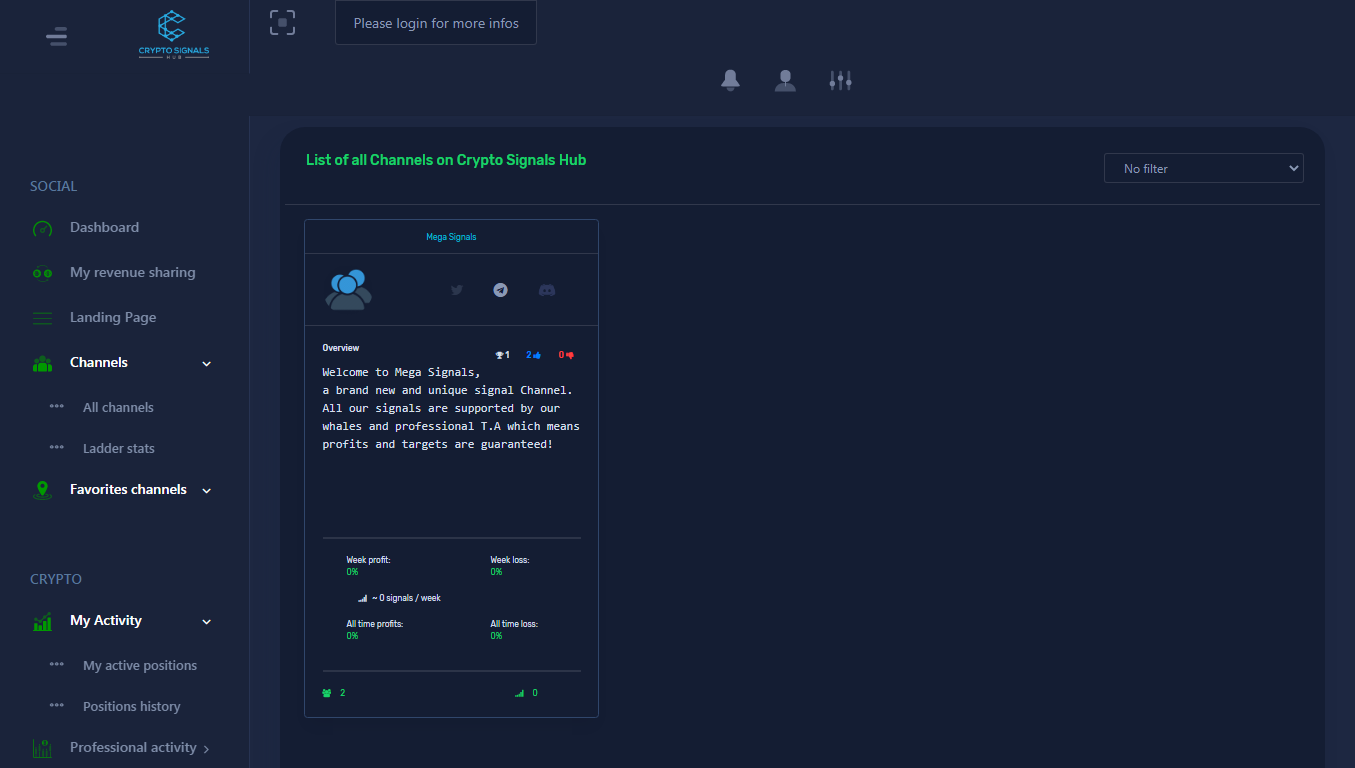Viewport: 1355px width, 768px height.
Task: Click Please login for more infos button
Action: [x=436, y=23]
